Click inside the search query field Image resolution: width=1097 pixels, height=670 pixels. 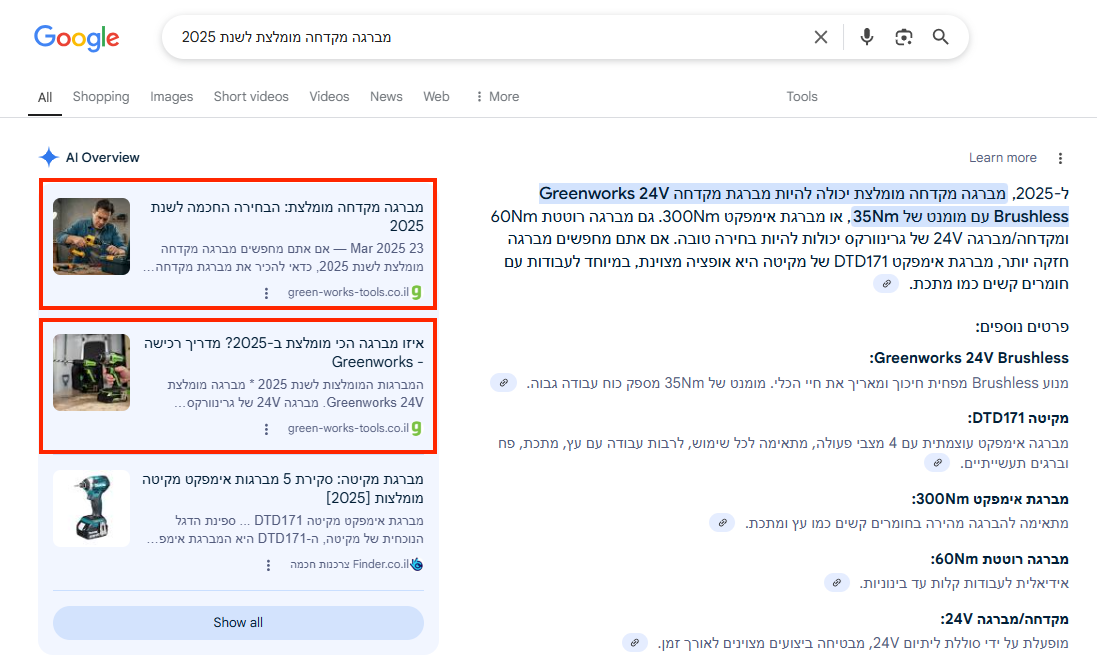tap(490, 37)
